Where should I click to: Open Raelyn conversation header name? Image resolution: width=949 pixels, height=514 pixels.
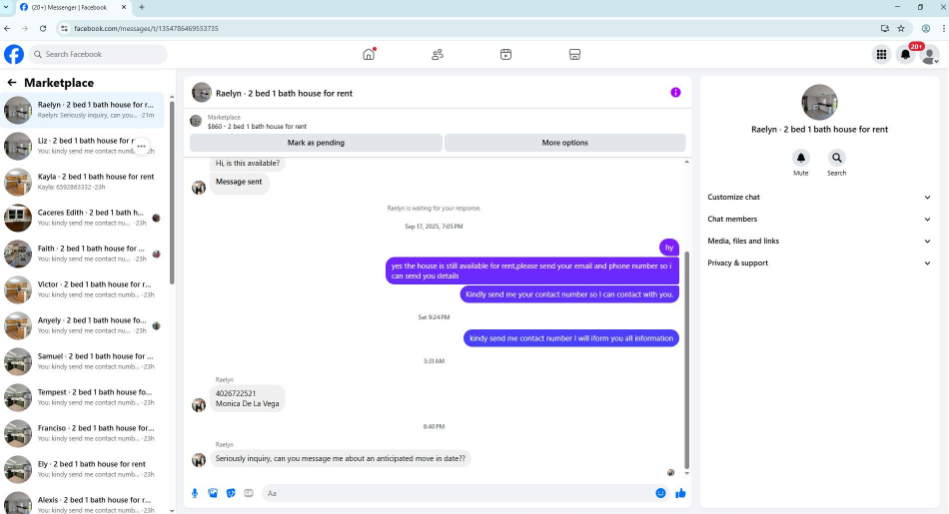284,93
